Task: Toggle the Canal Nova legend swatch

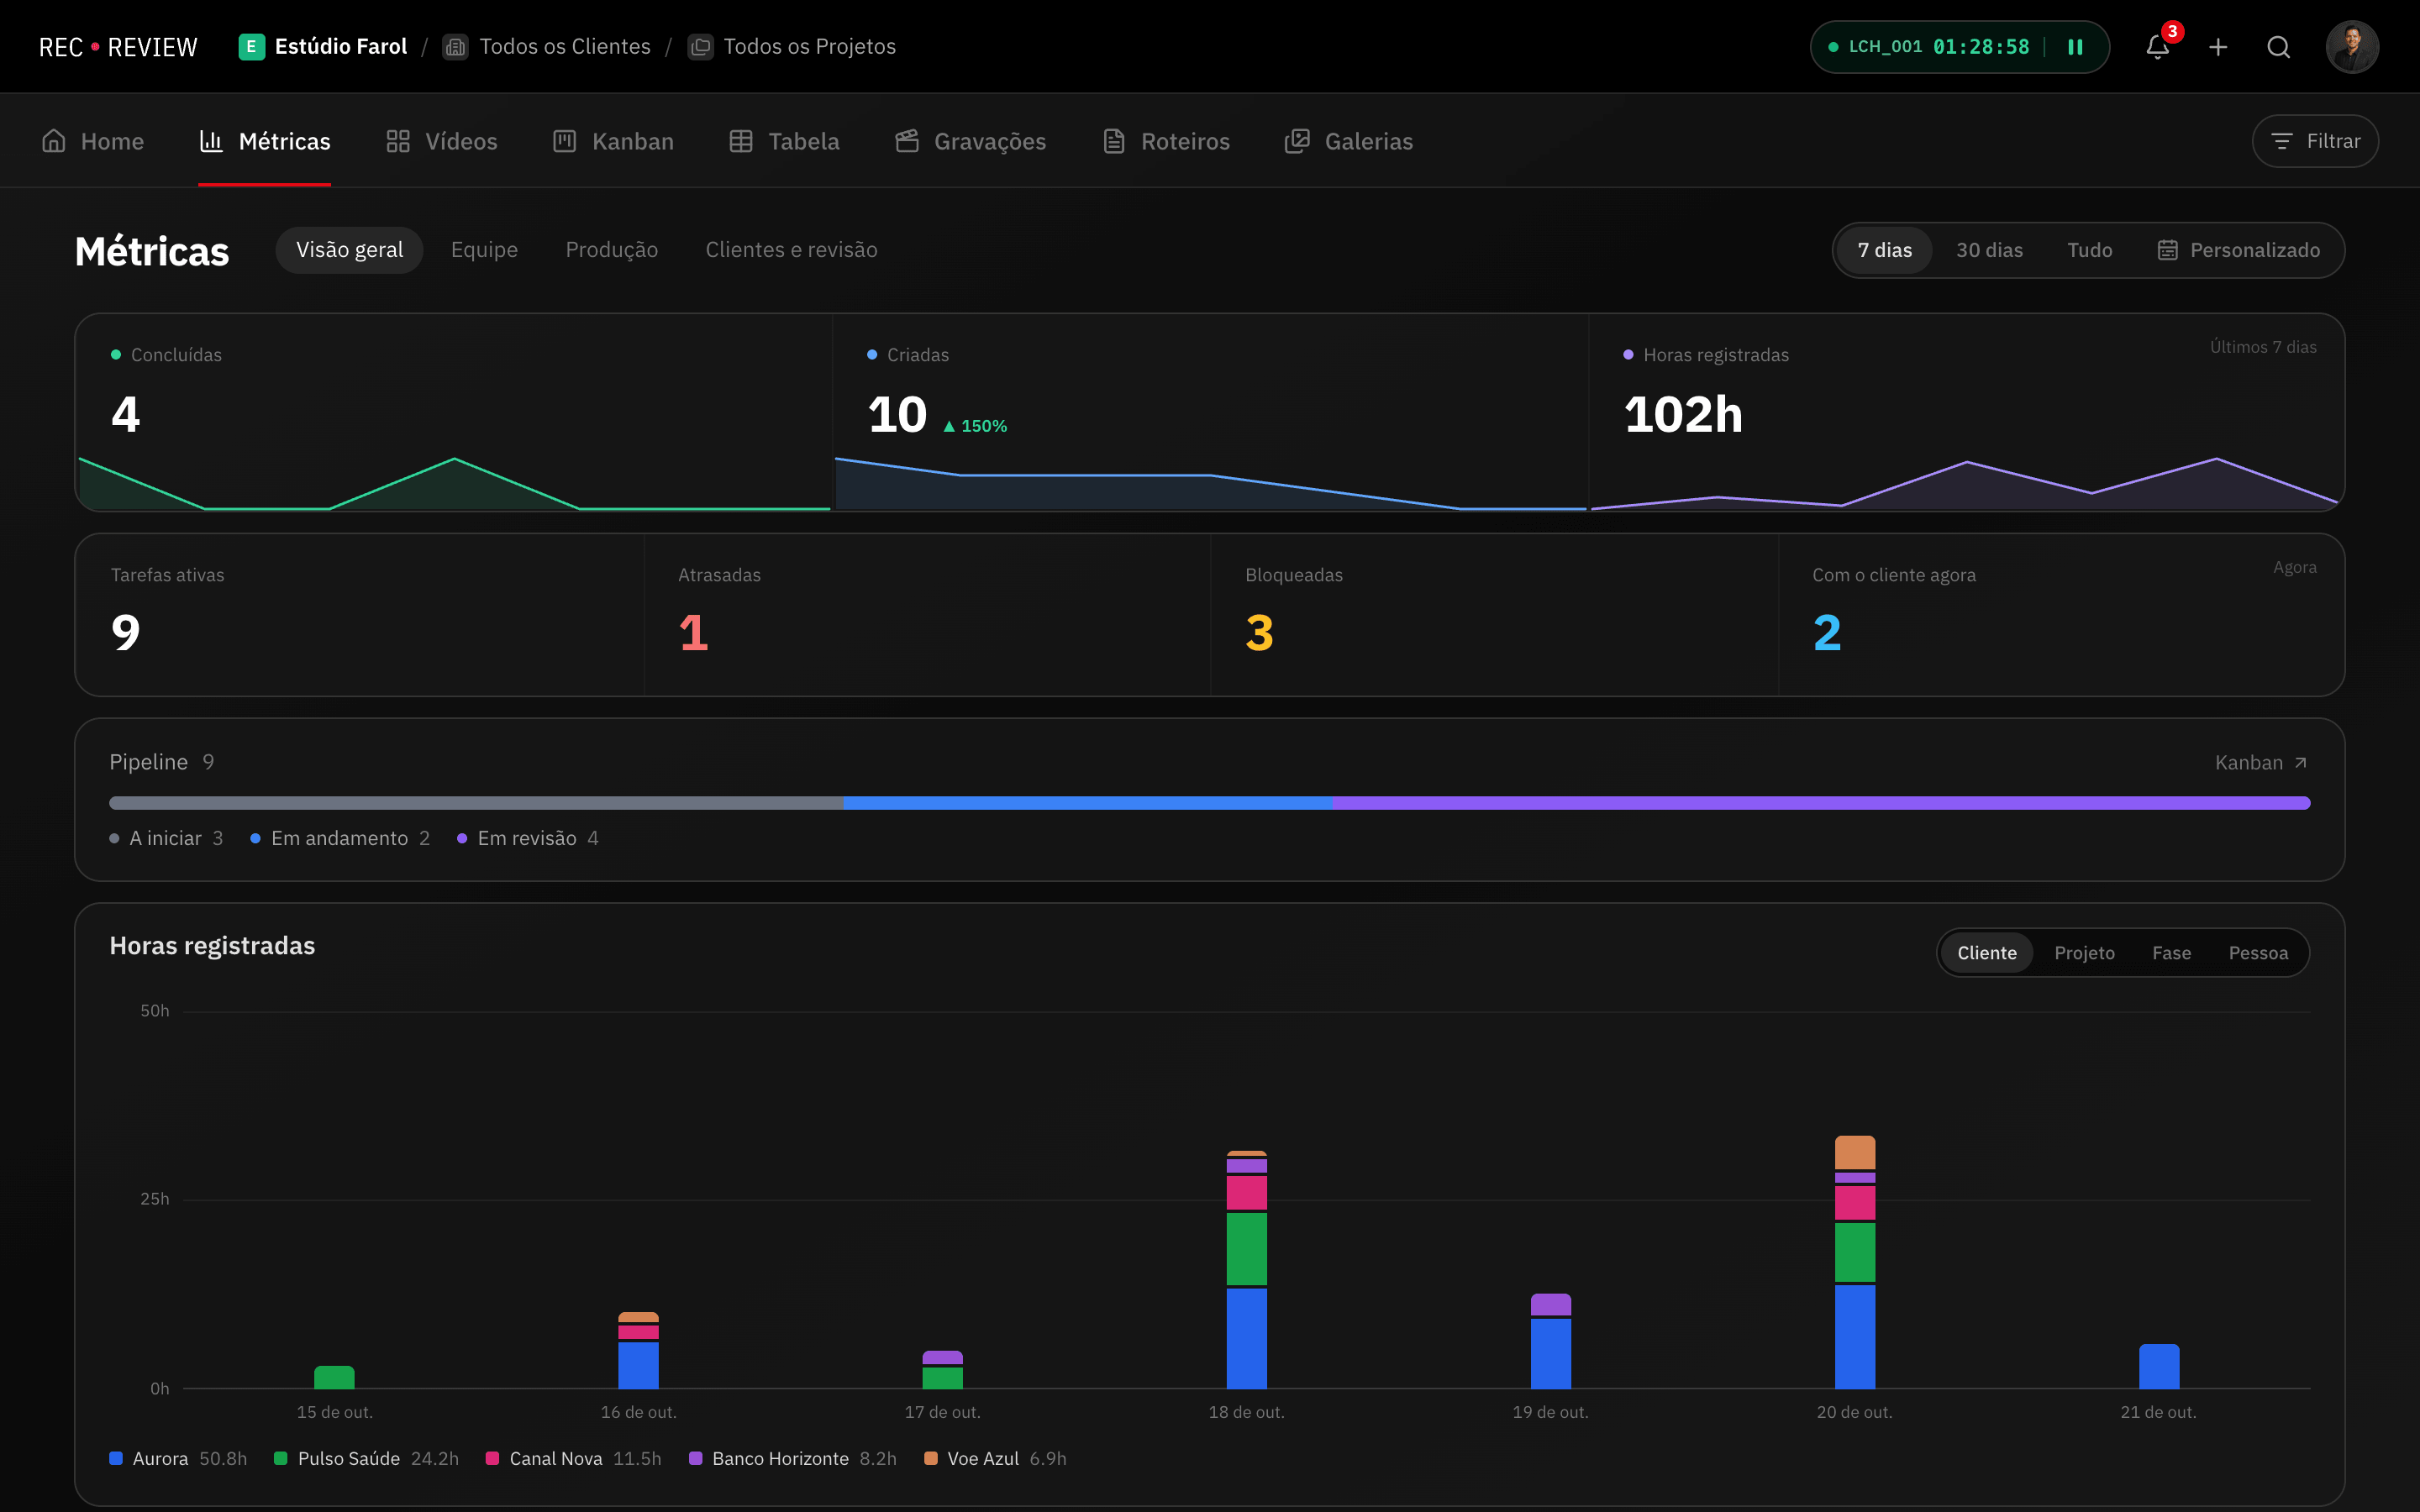Action: pos(492,1458)
